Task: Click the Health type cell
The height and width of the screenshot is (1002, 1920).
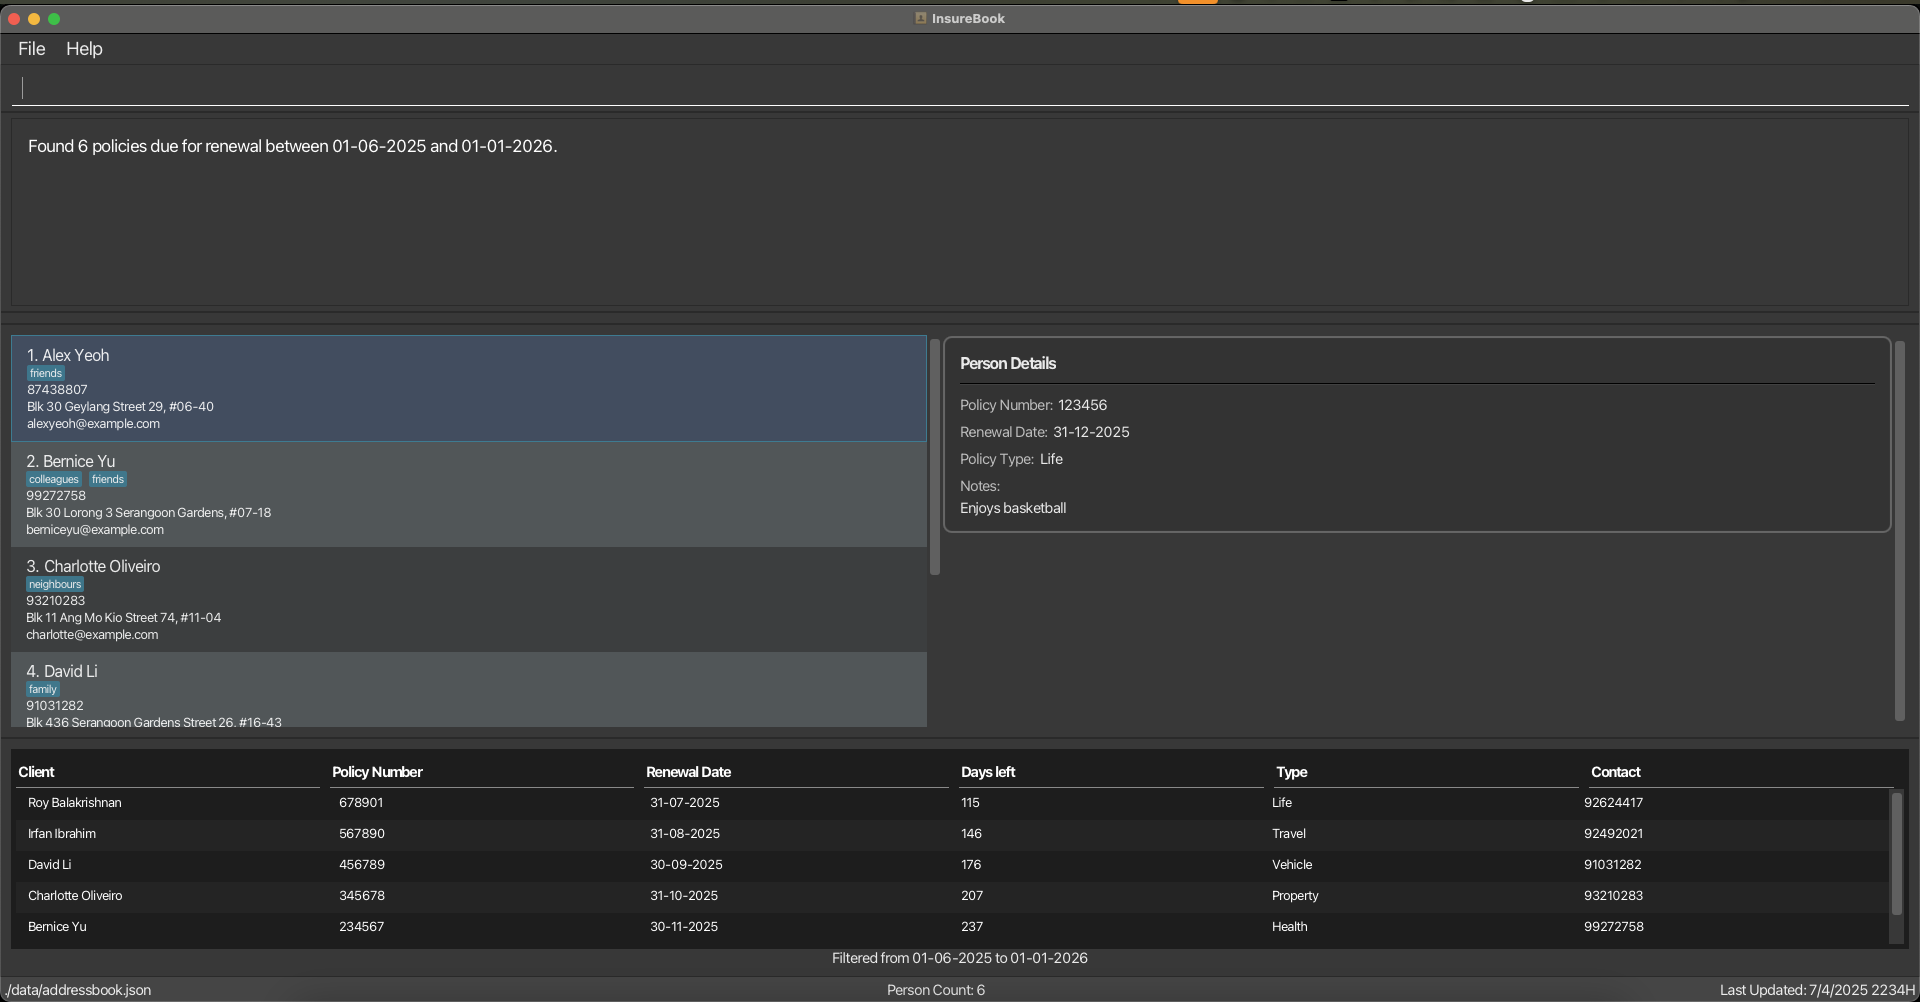Action: coord(1290,927)
